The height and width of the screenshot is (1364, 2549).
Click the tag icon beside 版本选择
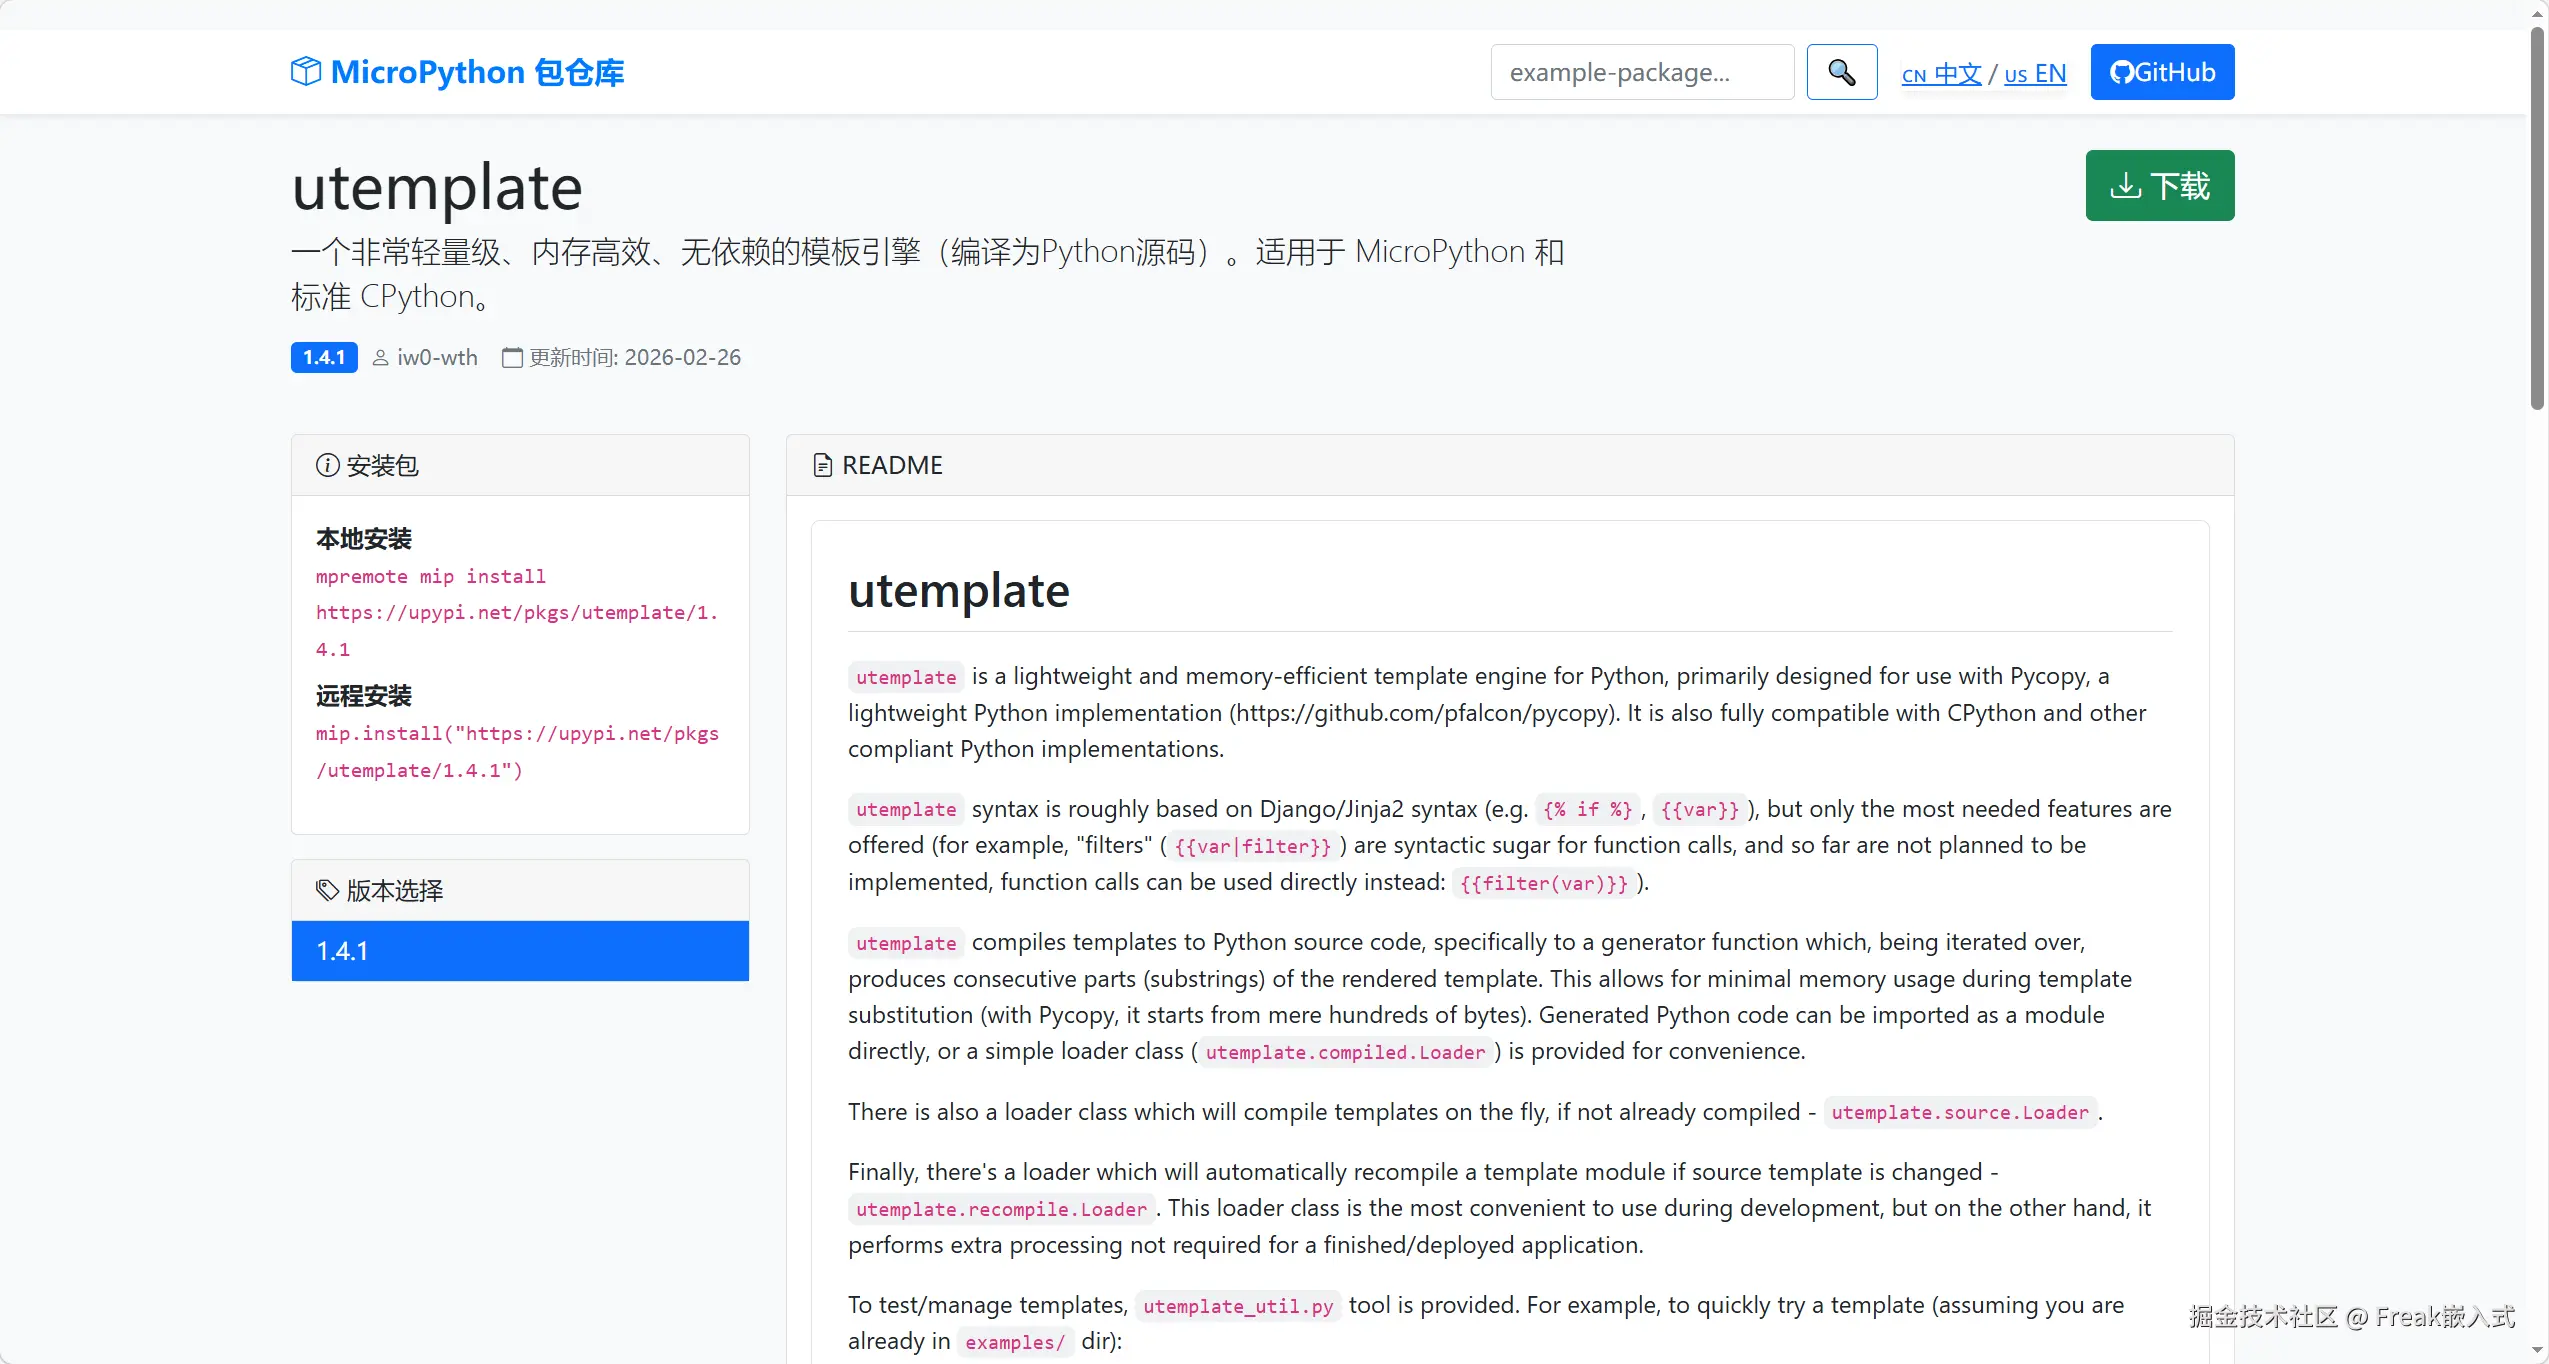[x=327, y=890]
